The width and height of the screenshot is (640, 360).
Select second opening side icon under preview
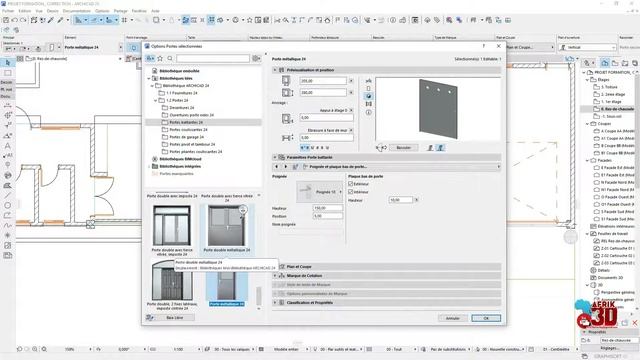440,147
